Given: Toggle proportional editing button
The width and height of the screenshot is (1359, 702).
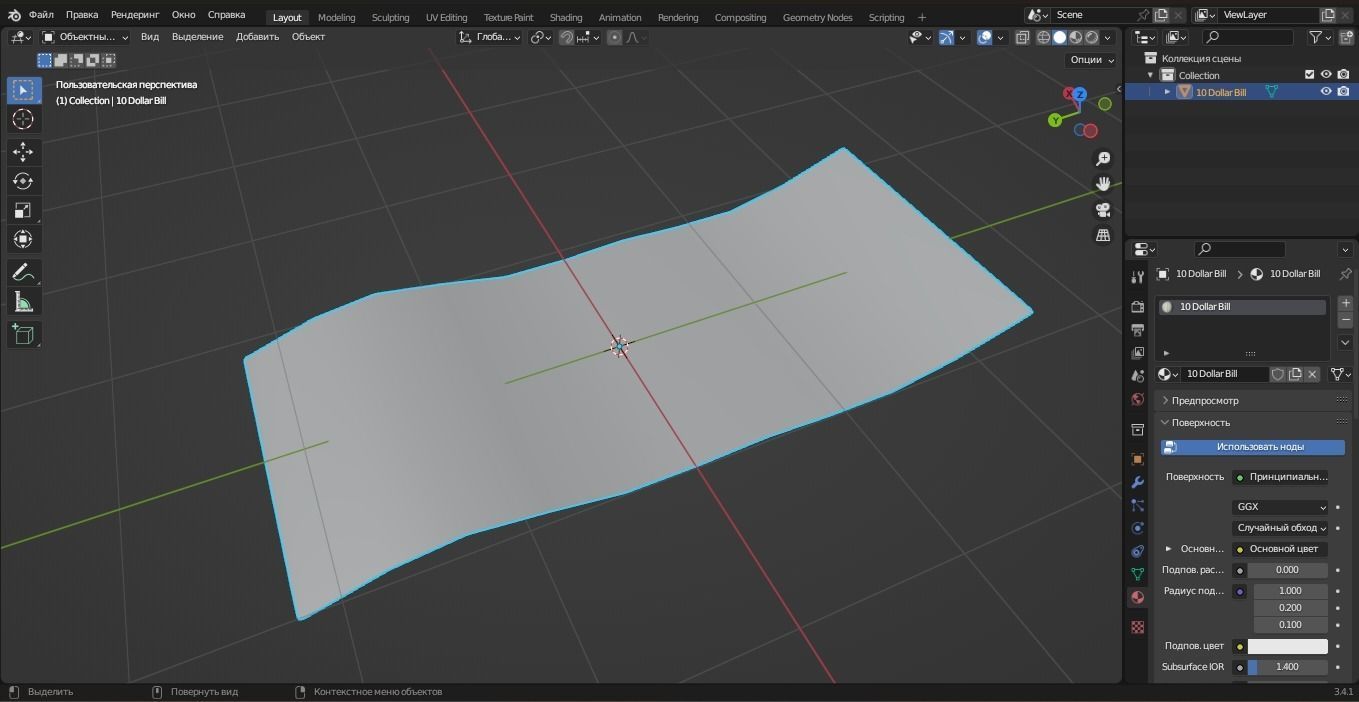Looking at the screenshot, I should (615, 37).
